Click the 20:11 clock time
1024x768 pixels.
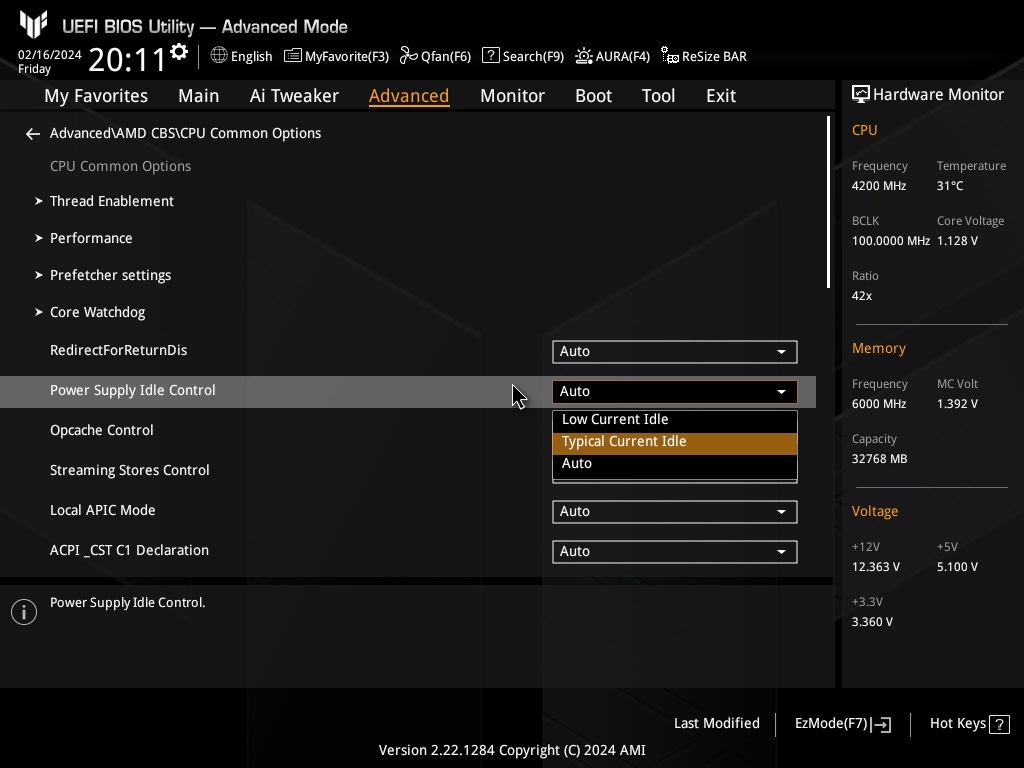[x=127, y=60]
